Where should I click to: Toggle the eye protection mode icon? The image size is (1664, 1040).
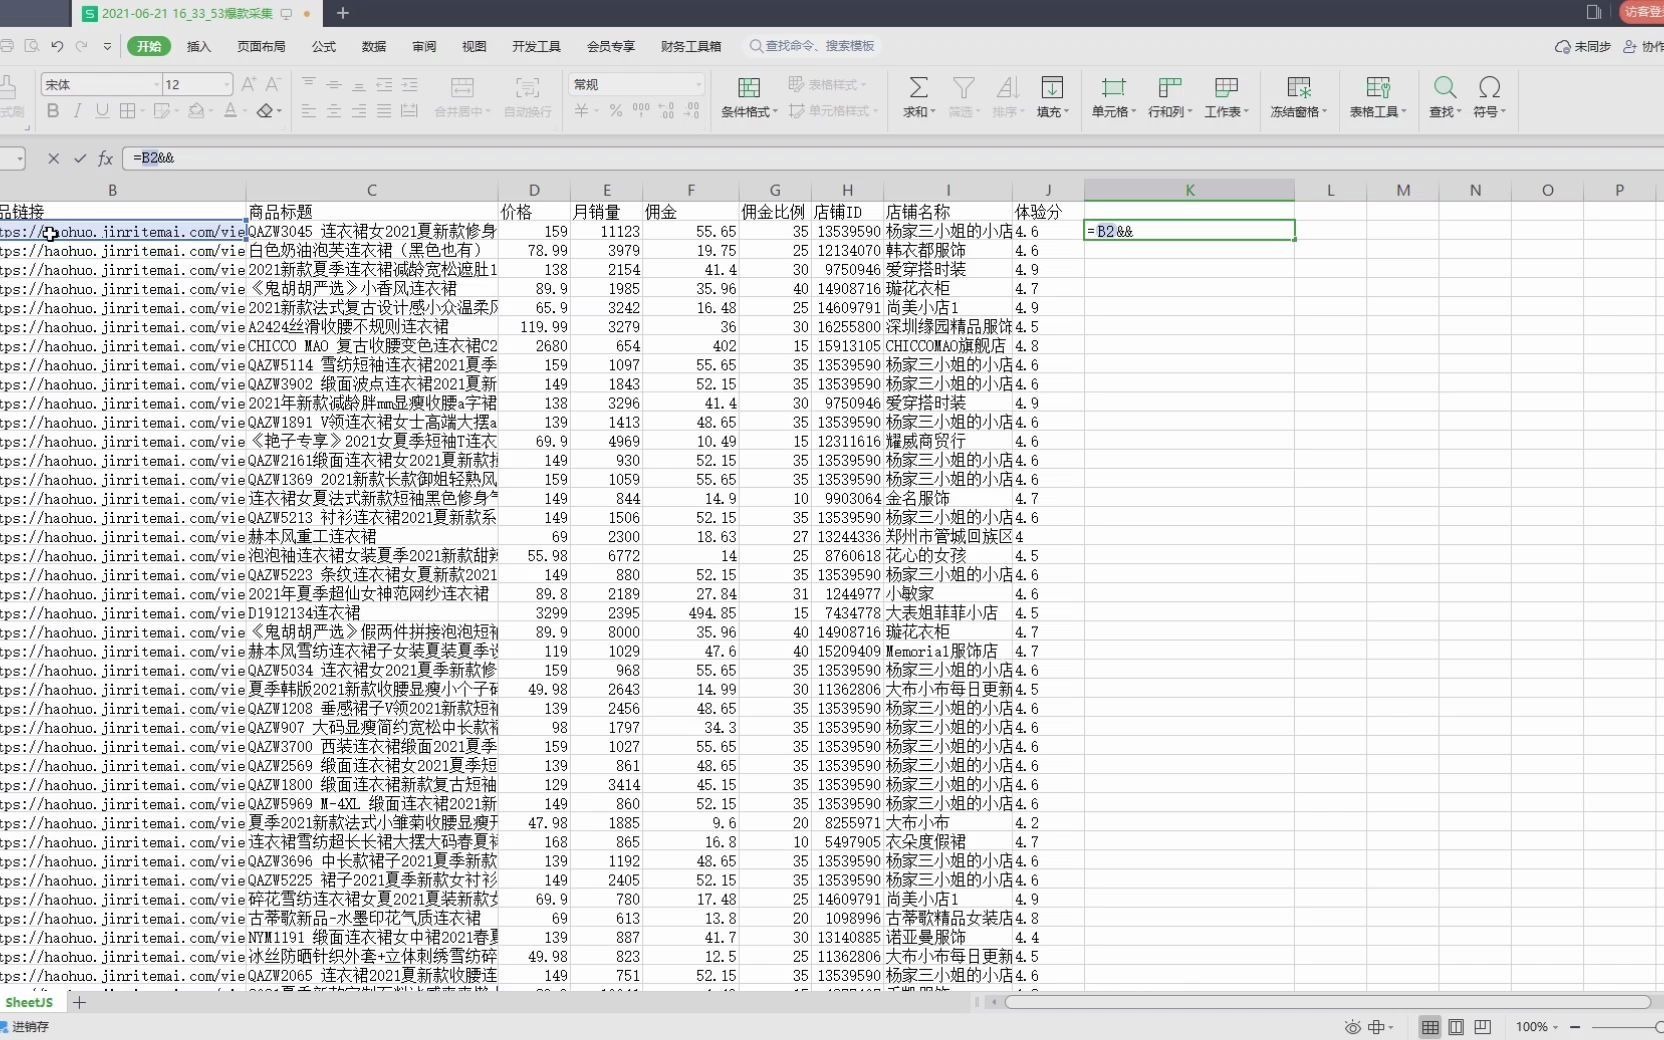(x=1352, y=1027)
